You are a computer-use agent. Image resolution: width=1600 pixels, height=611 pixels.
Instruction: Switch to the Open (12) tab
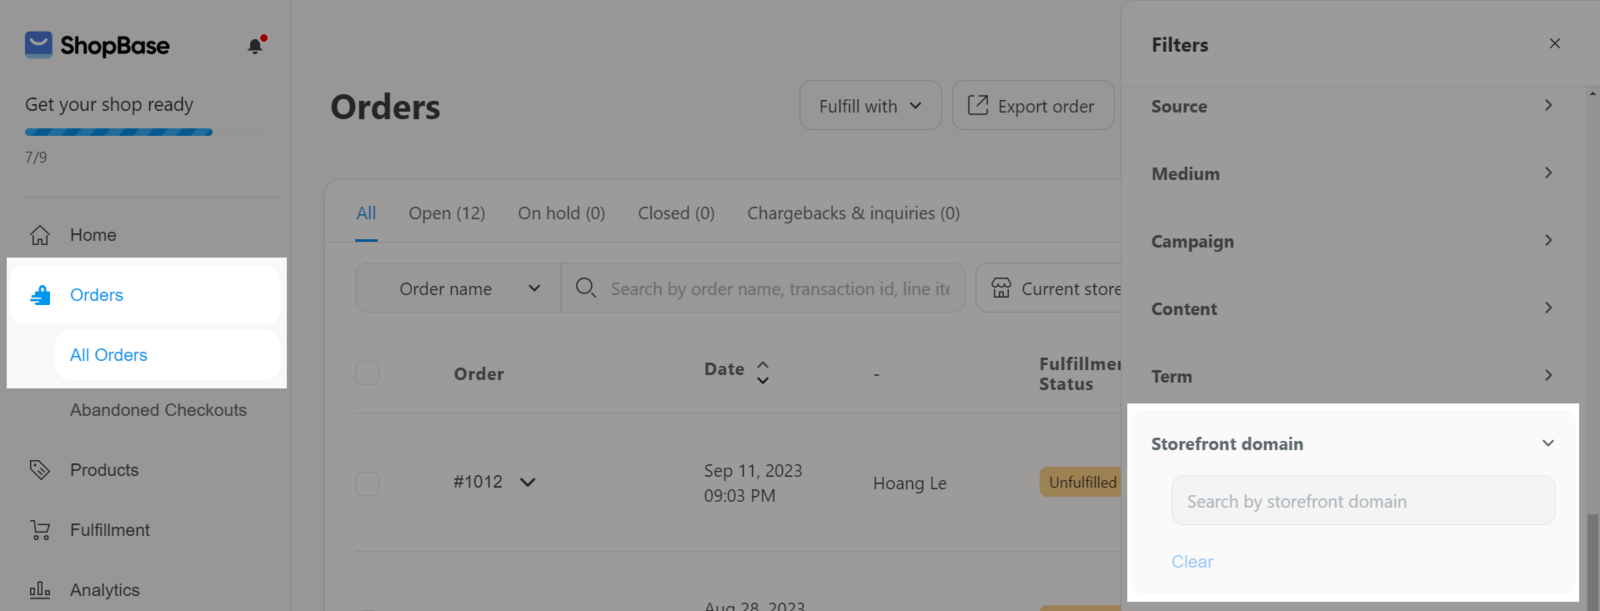click(446, 213)
